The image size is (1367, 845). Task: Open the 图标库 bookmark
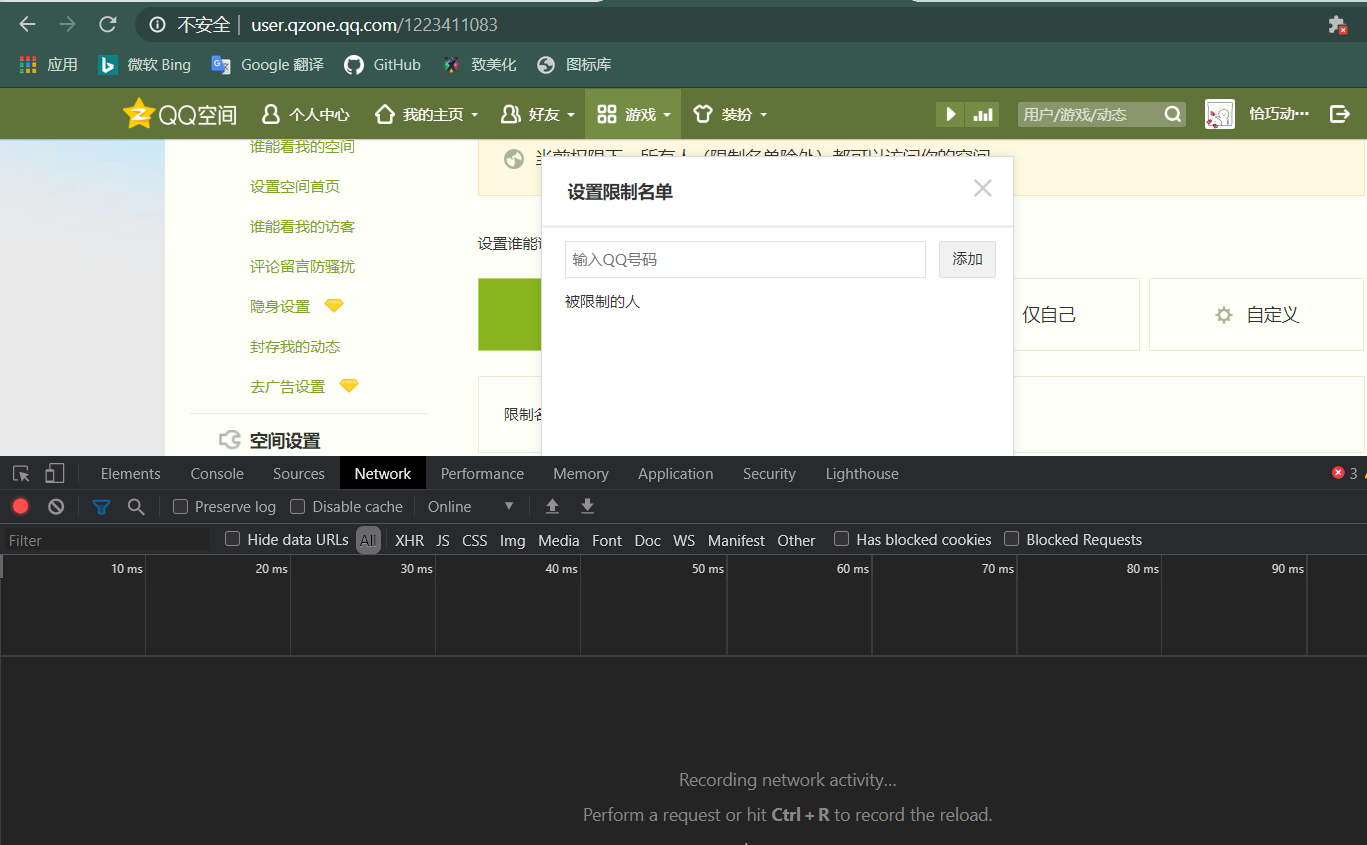pos(573,65)
